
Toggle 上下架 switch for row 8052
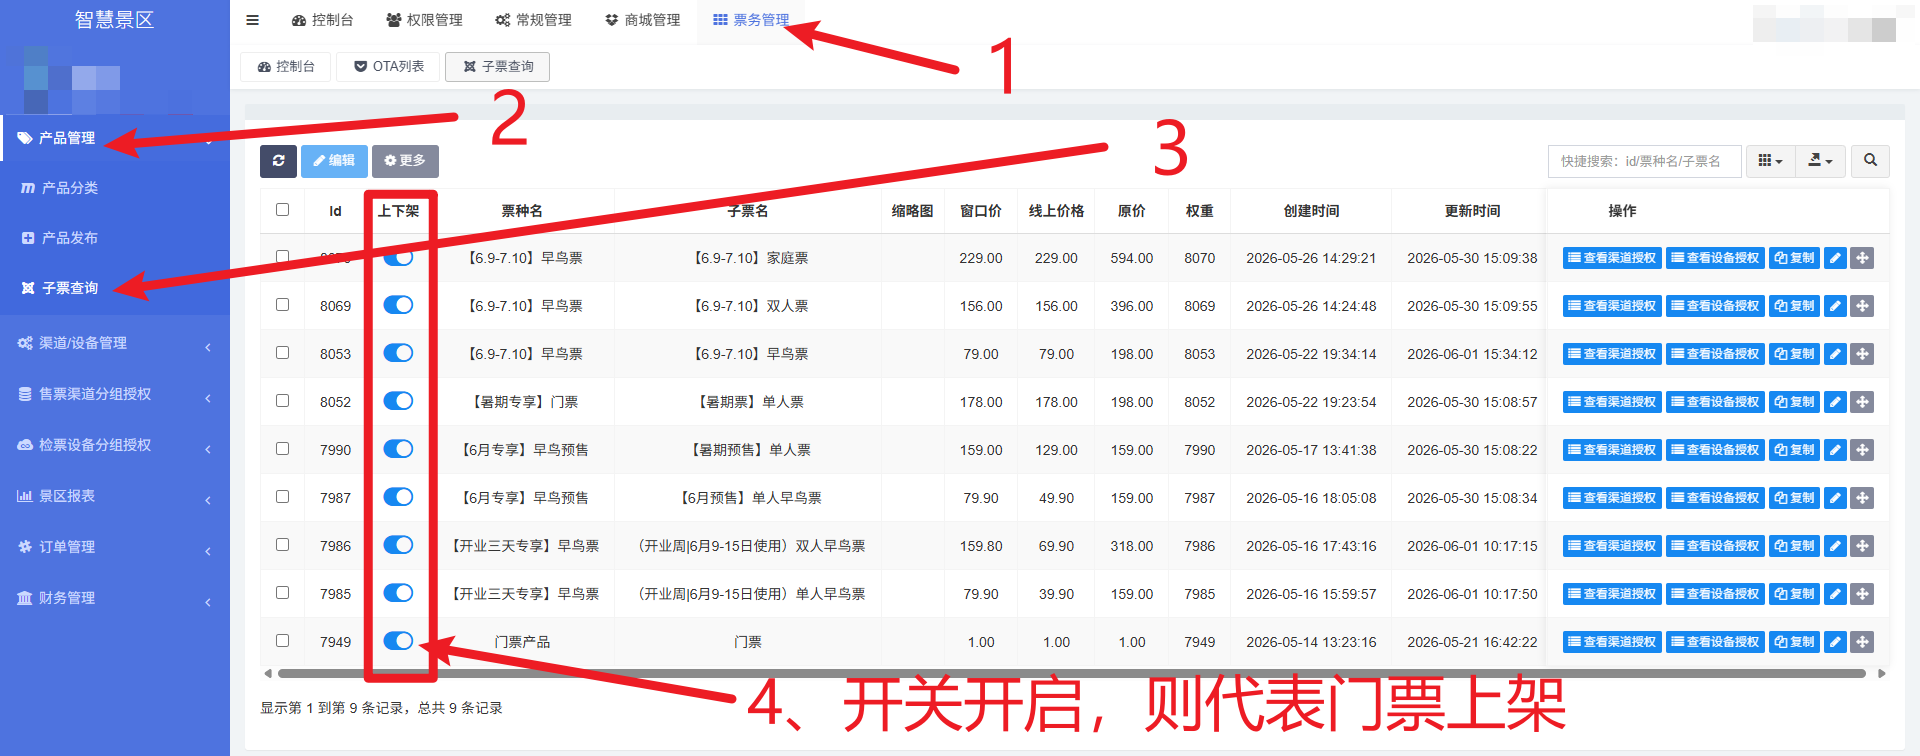(x=398, y=401)
